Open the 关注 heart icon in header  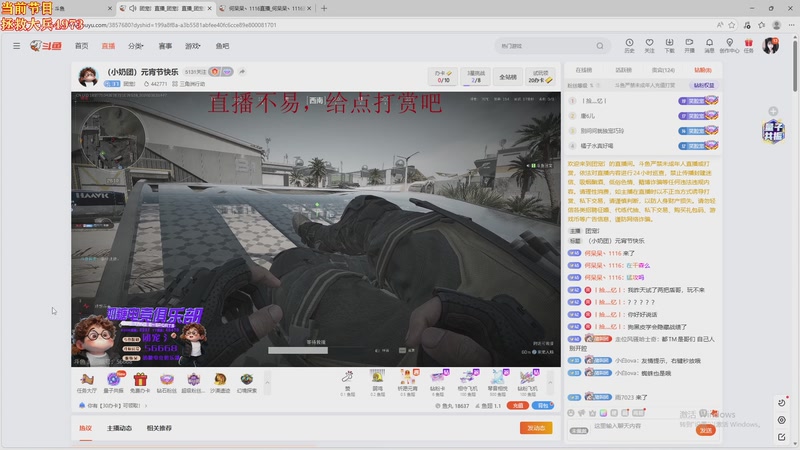649,45
